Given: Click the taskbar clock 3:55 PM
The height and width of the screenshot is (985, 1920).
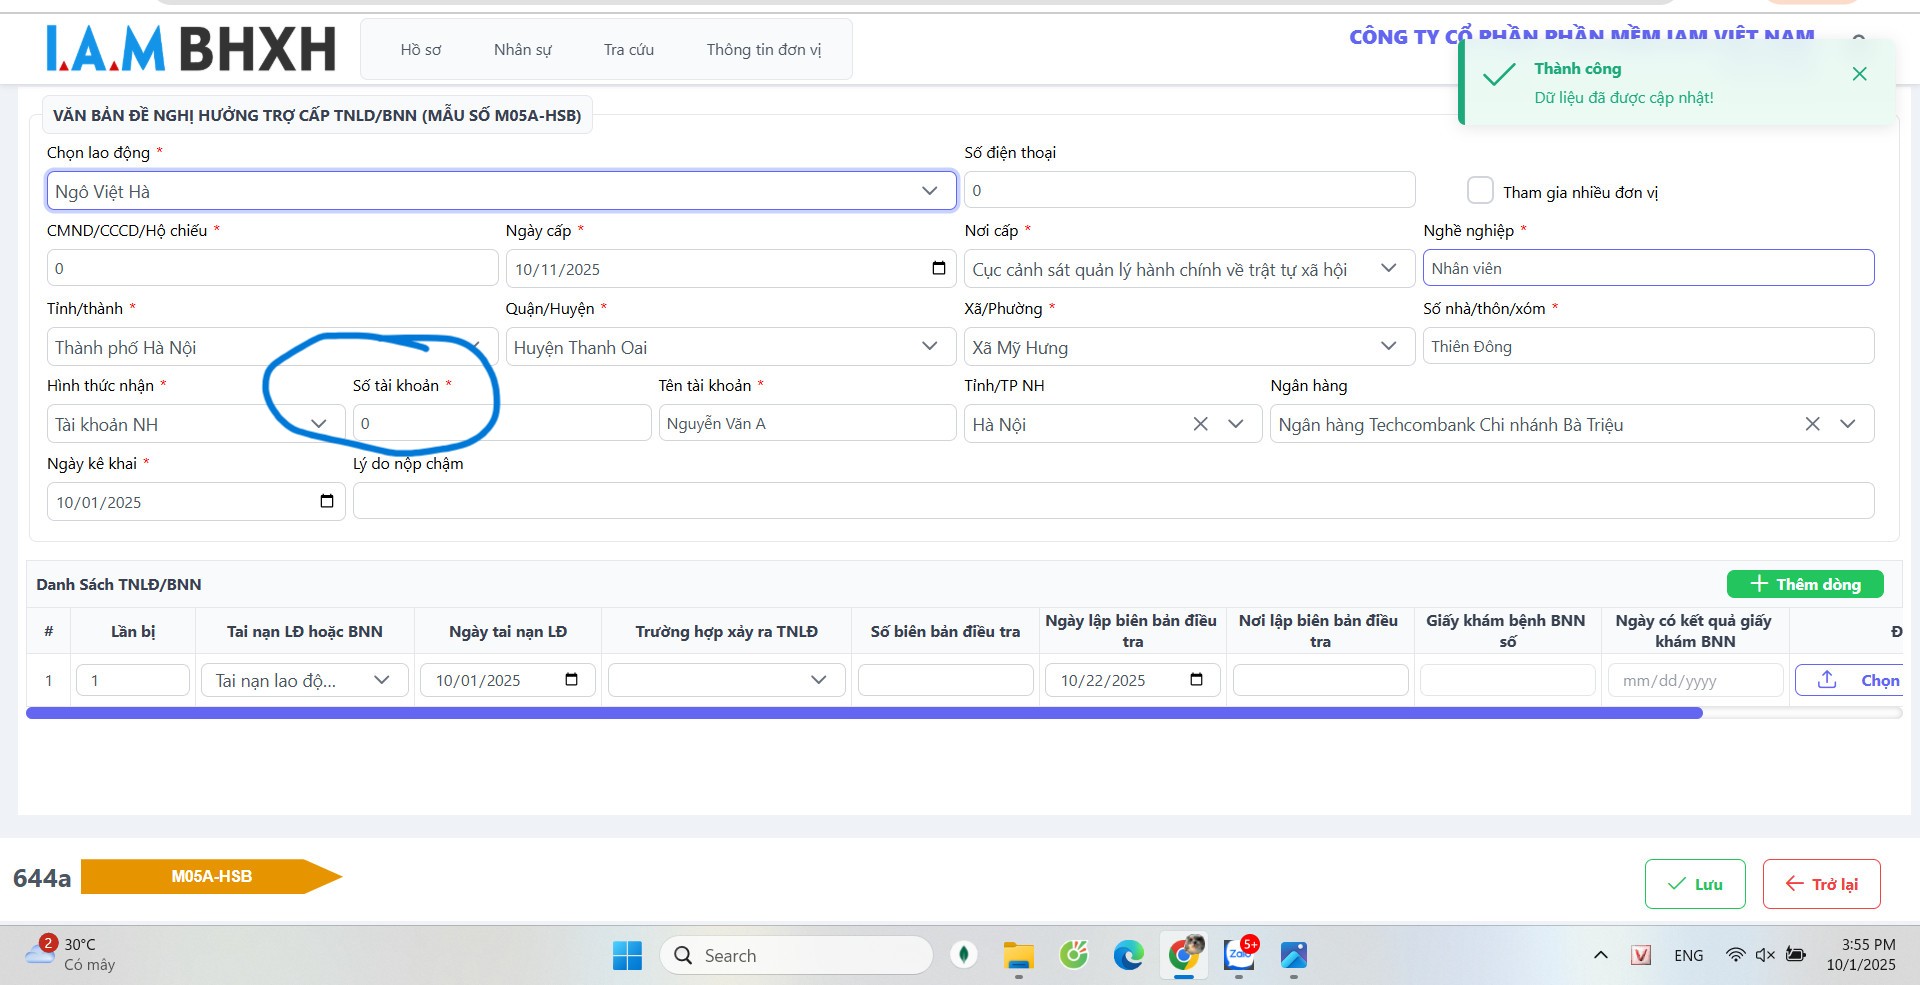Looking at the screenshot, I should (1861, 955).
